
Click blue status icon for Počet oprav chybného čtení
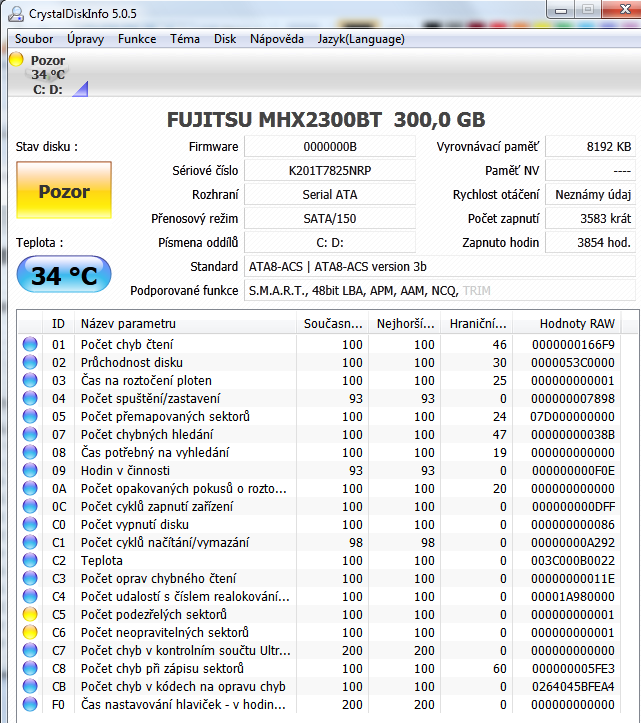point(30,578)
